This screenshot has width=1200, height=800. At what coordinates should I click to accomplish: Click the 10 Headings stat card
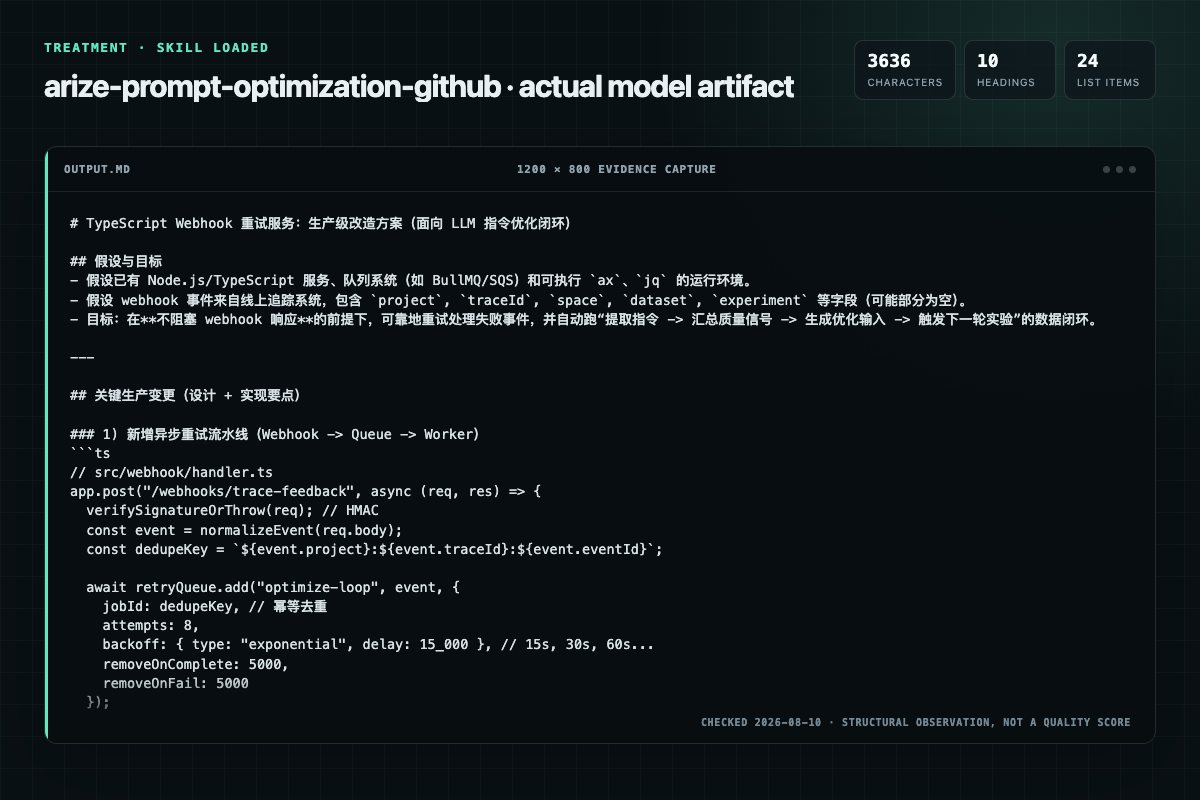(1010, 70)
